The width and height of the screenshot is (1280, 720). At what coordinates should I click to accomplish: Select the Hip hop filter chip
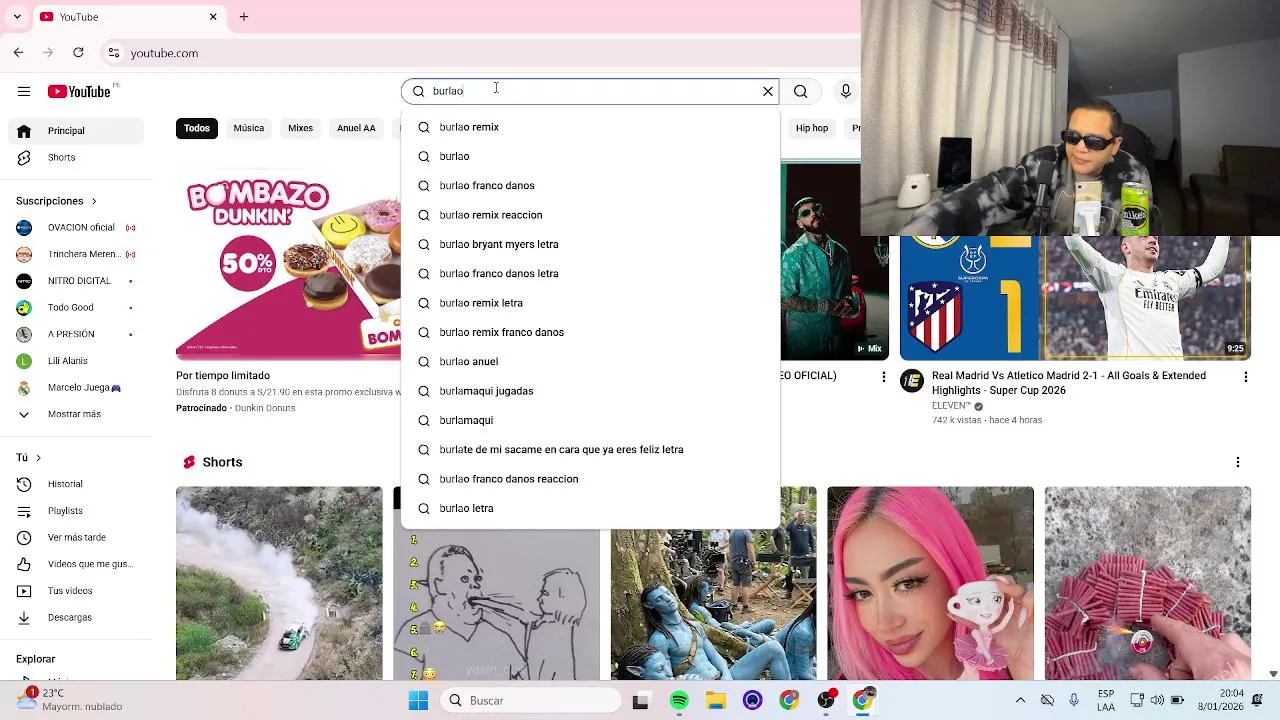(812, 128)
